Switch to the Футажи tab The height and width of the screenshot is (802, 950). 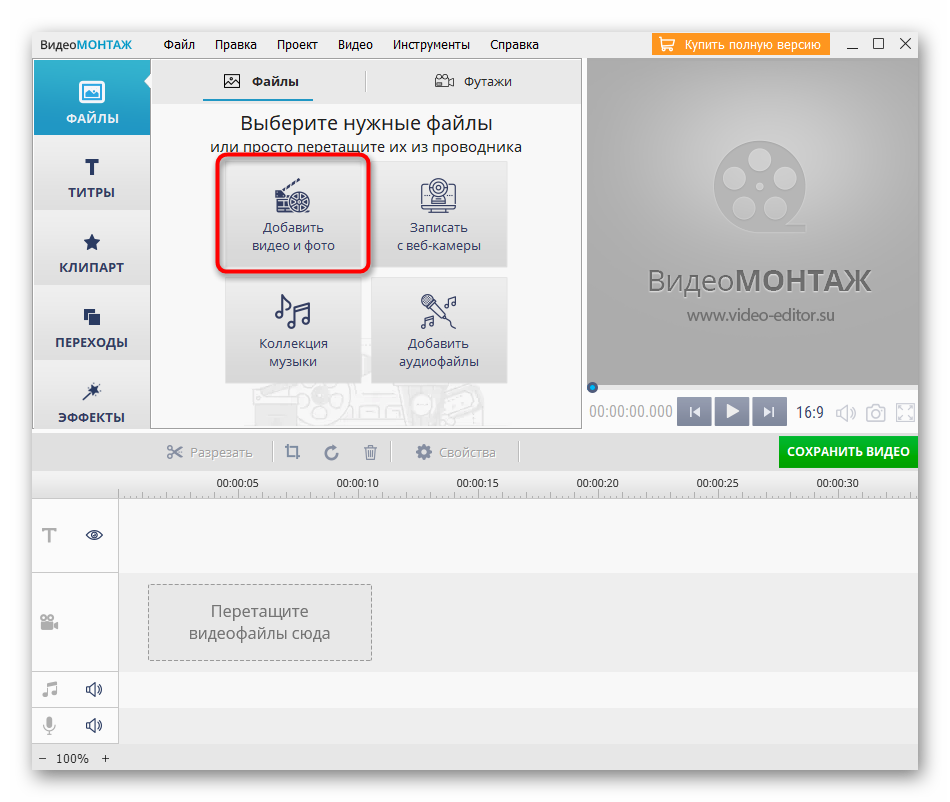tap(473, 81)
